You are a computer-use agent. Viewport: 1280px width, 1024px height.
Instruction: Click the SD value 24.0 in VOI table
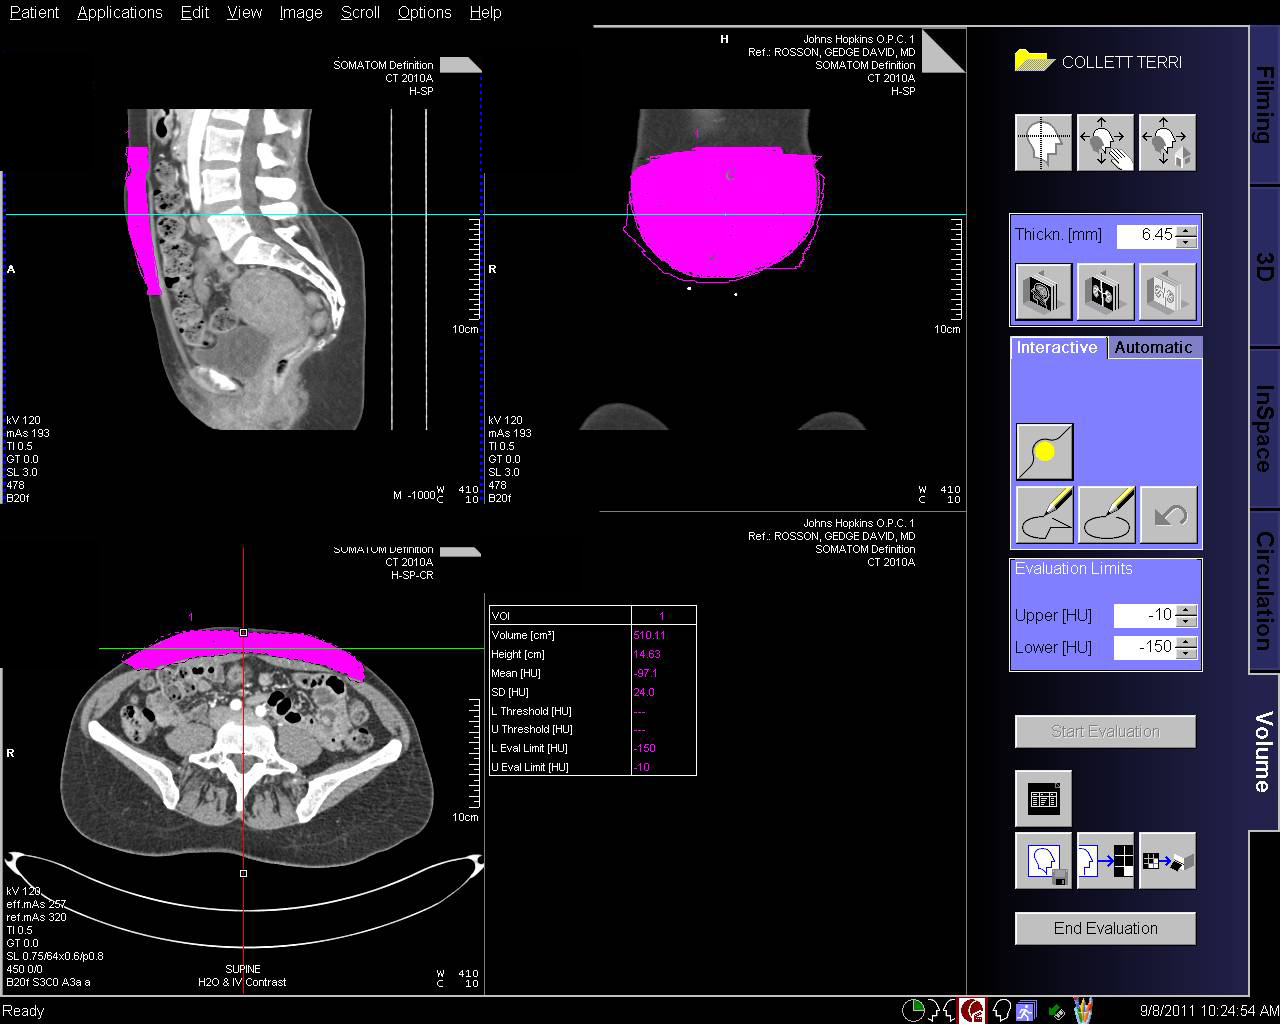point(644,692)
